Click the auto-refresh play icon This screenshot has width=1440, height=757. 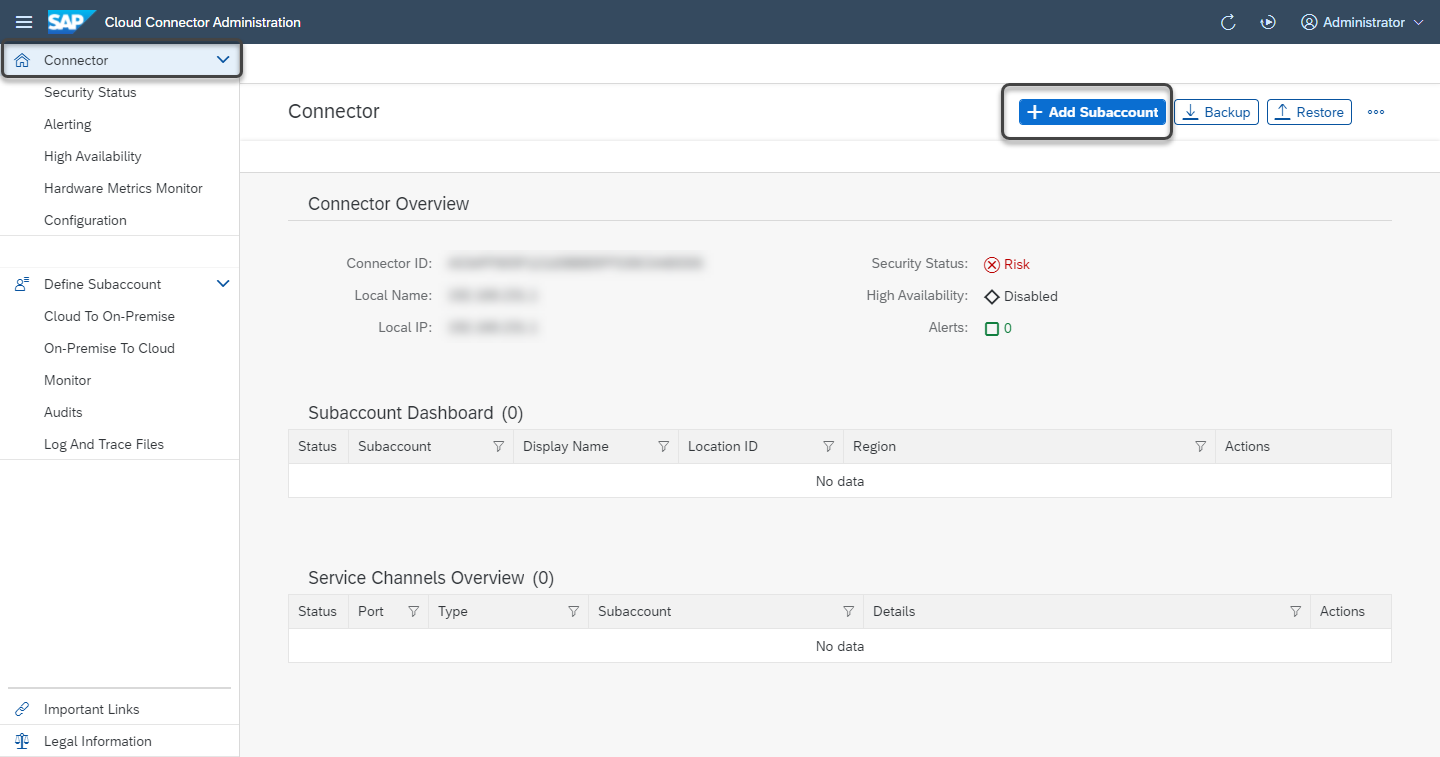(1268, 22)
